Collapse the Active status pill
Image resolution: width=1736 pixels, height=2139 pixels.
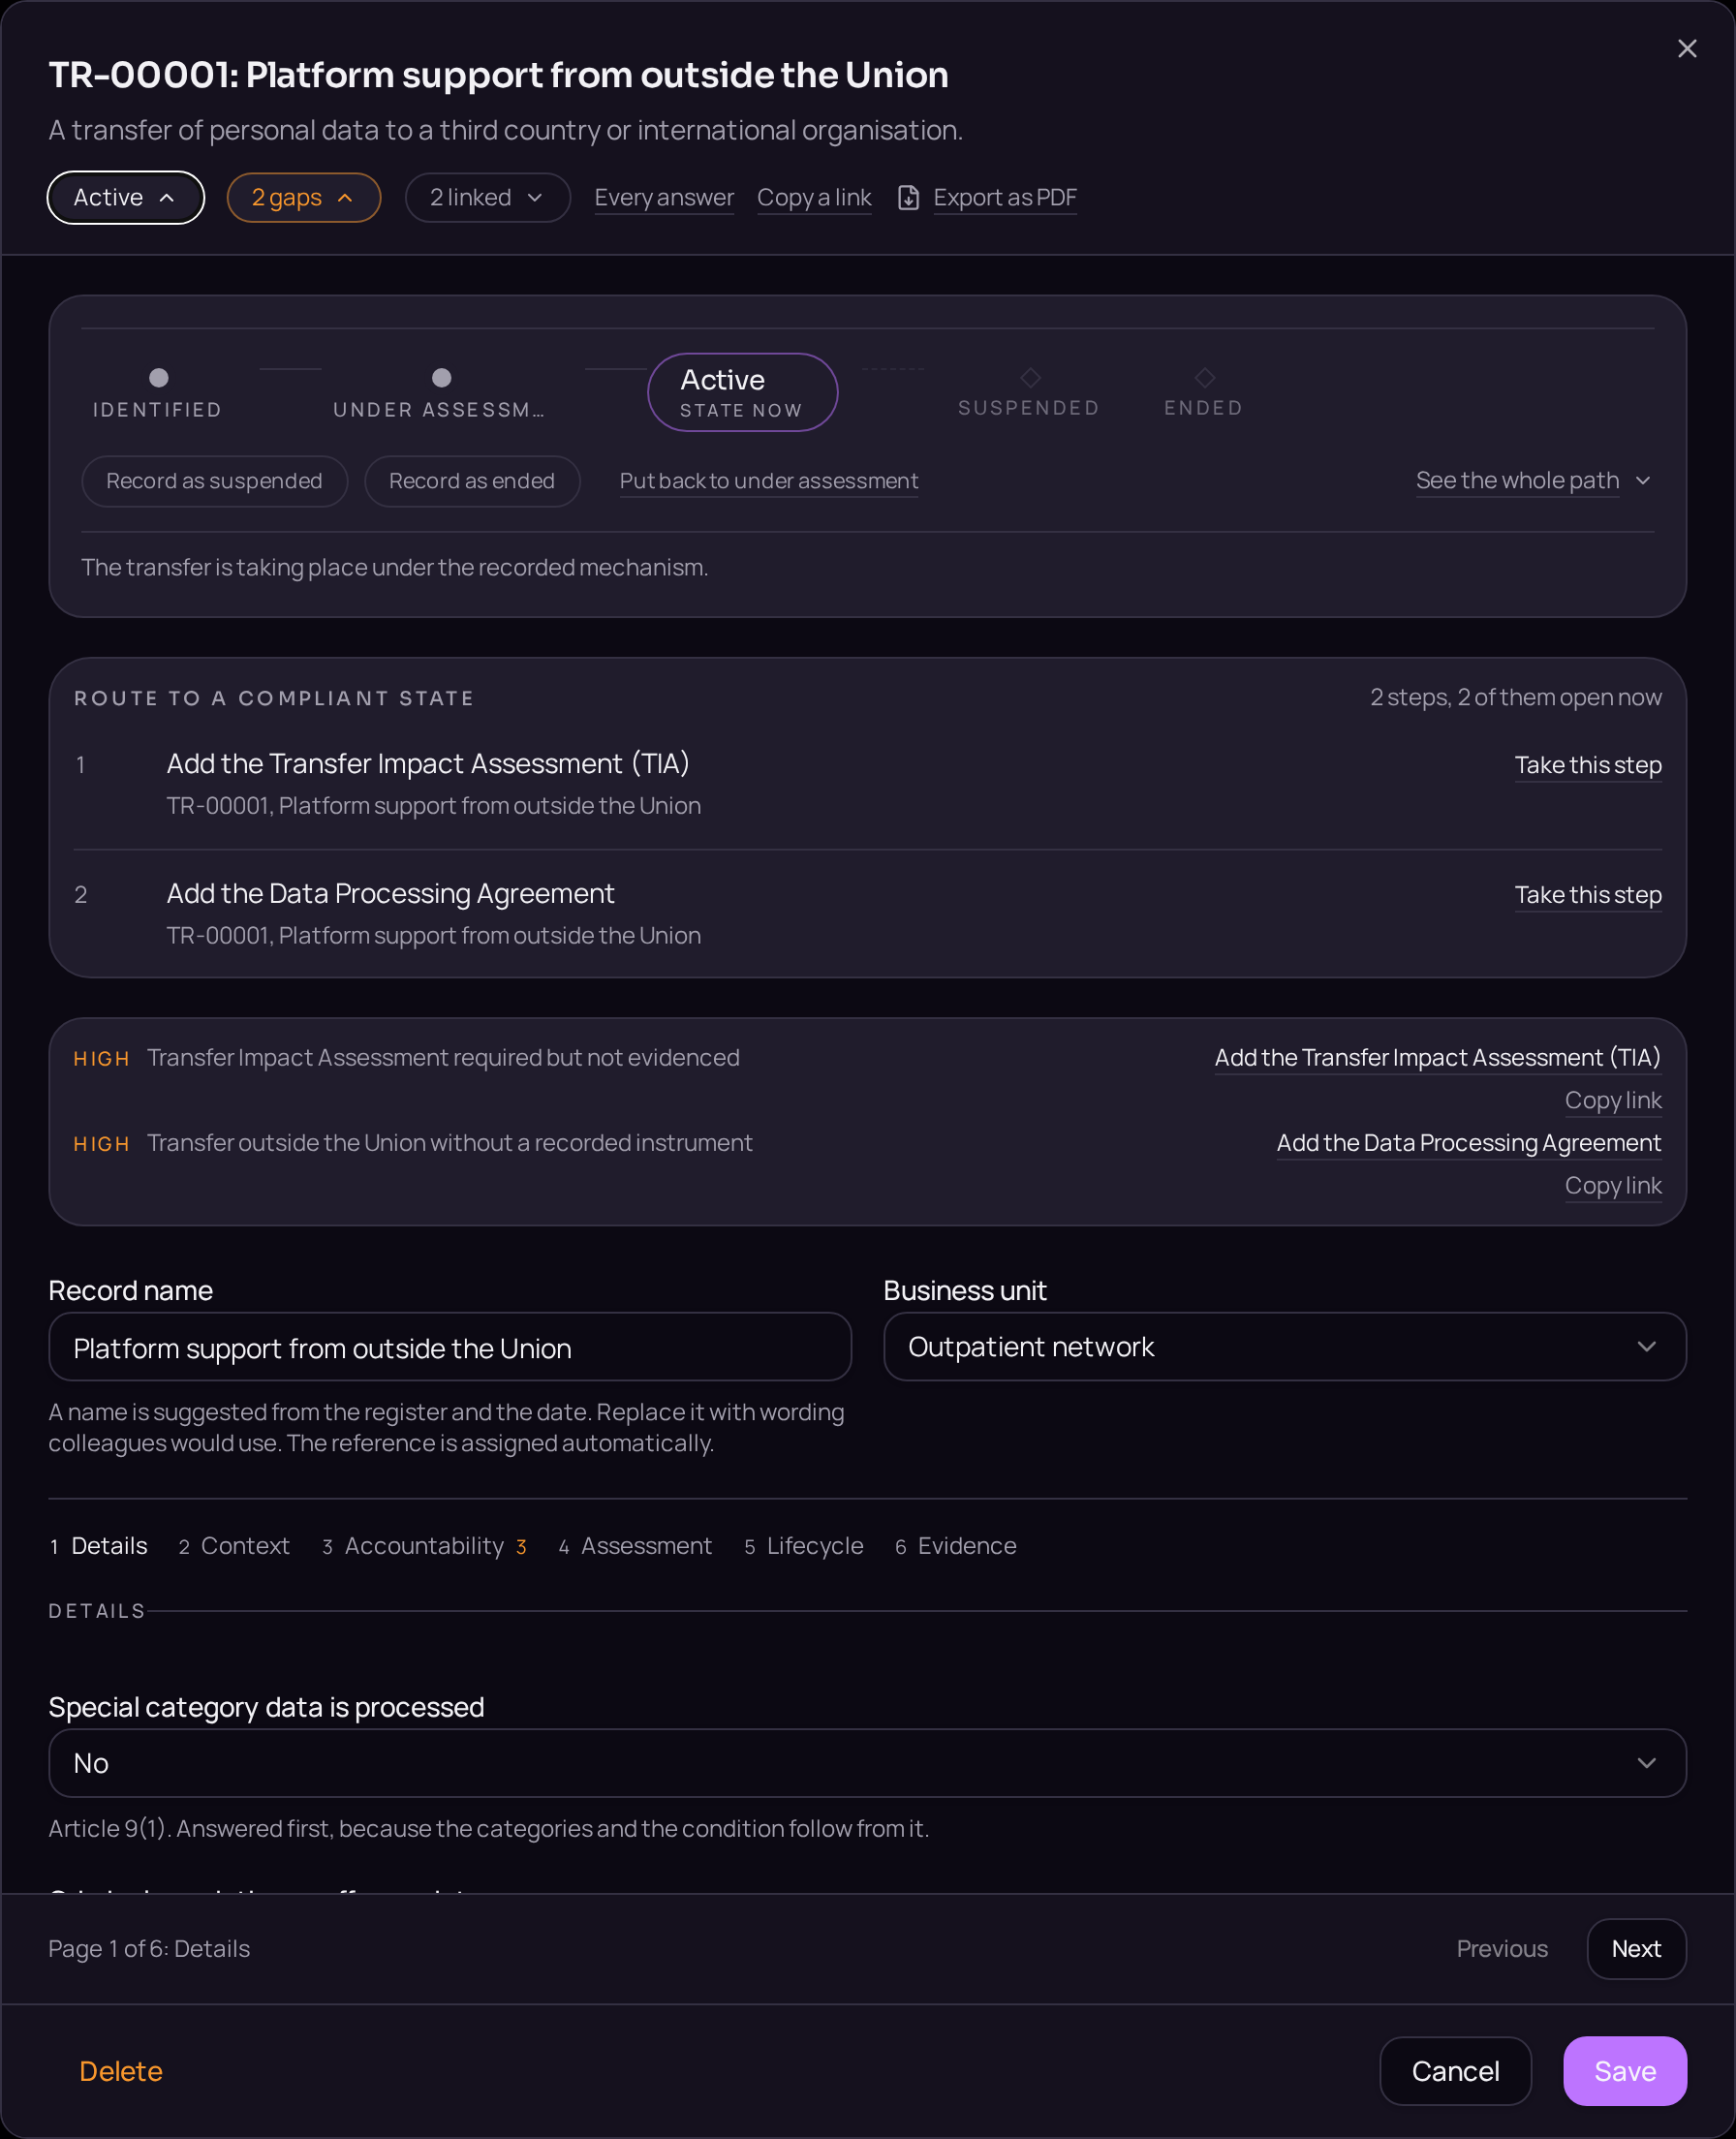(126, 198)
